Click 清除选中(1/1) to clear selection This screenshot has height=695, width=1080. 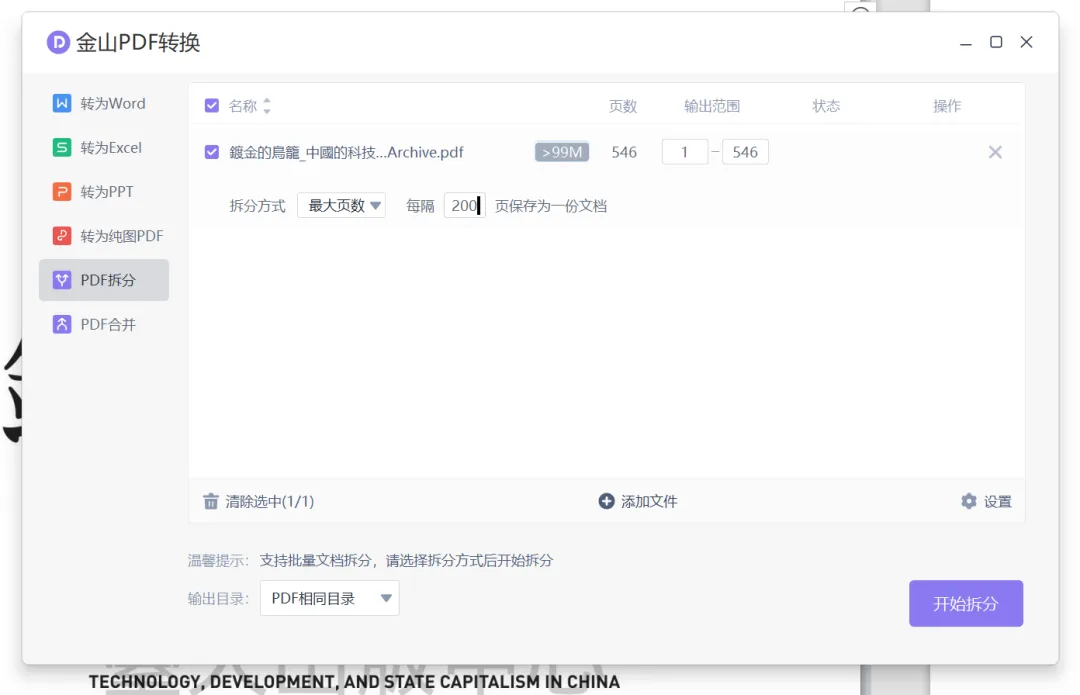pos(259,501)
